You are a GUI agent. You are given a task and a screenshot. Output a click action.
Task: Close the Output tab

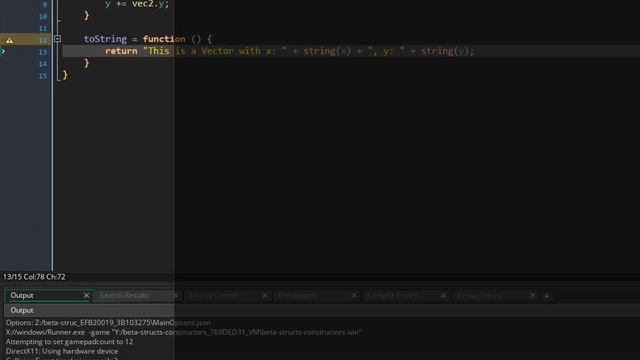(x=86, y=295)
